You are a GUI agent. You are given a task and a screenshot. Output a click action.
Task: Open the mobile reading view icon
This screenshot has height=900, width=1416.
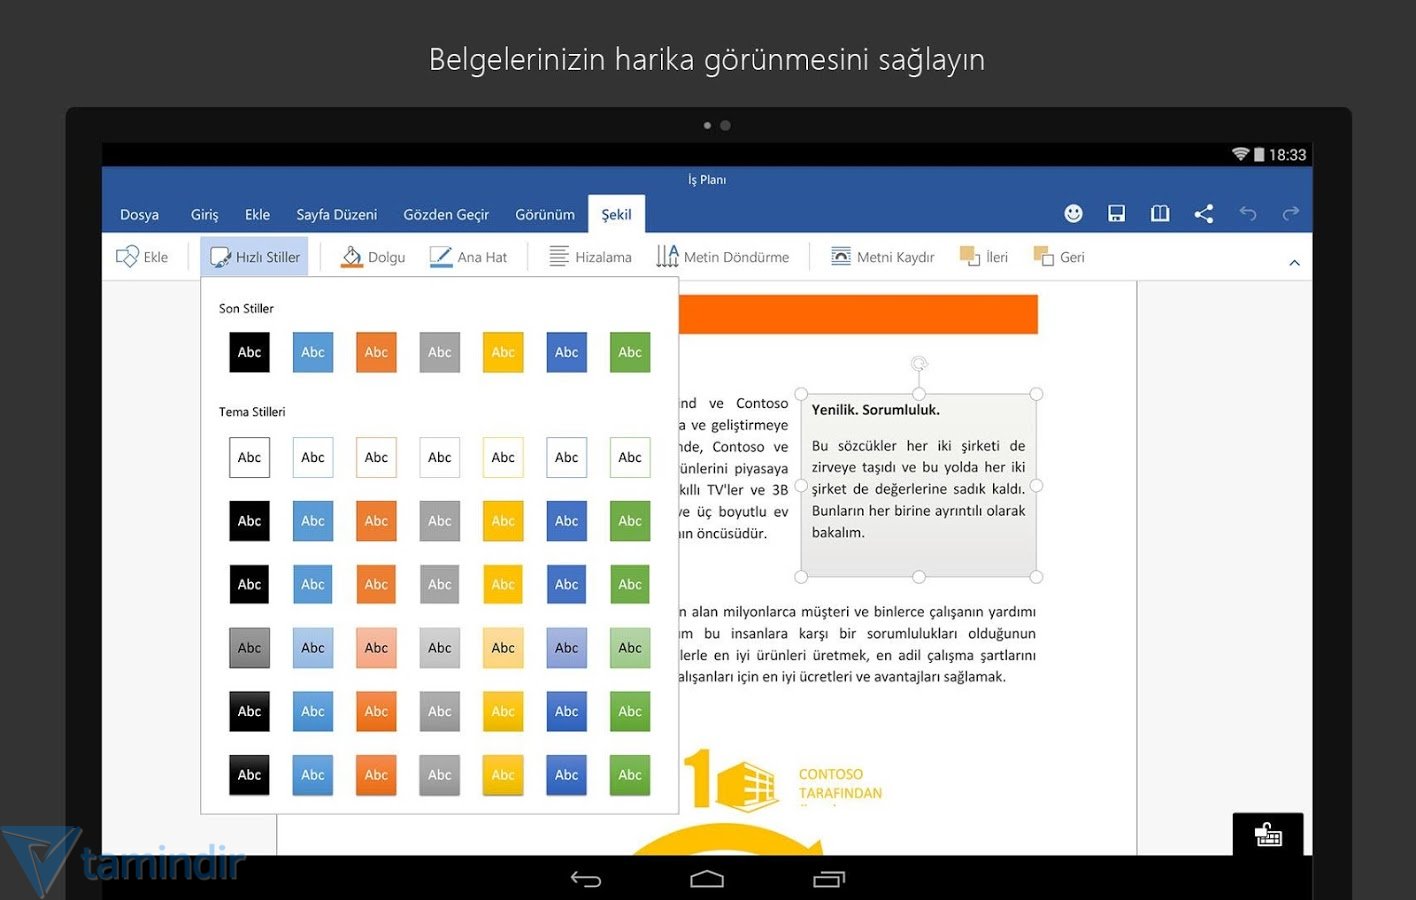[x=1159, y=213]
